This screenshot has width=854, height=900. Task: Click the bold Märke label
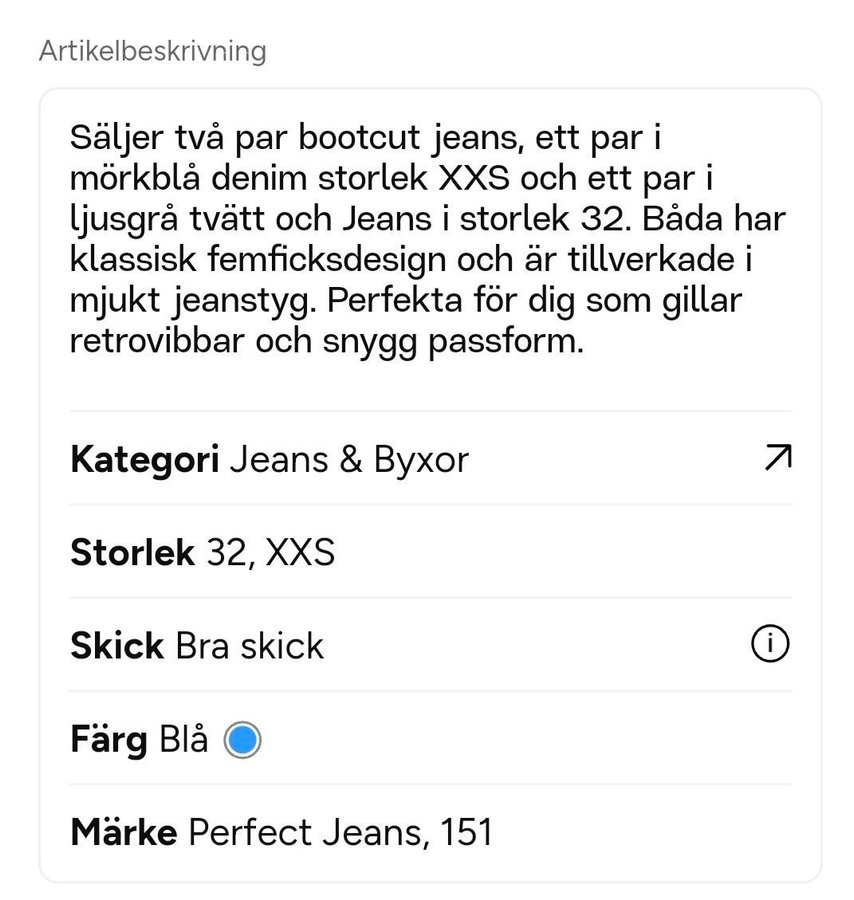124,832
